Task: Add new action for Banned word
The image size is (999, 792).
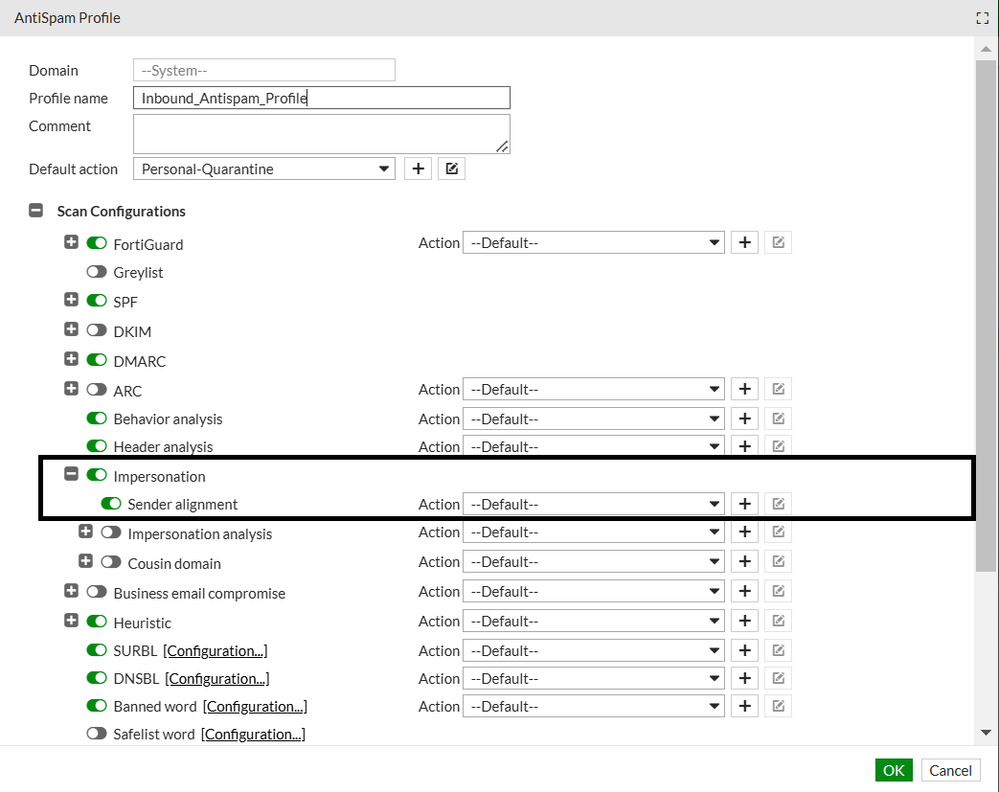Action: pyautogui.click(x=745, y=706)
